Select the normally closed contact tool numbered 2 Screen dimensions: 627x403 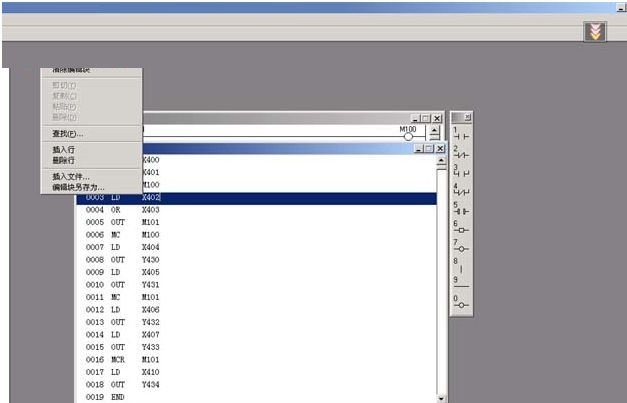tap(461, 152)
